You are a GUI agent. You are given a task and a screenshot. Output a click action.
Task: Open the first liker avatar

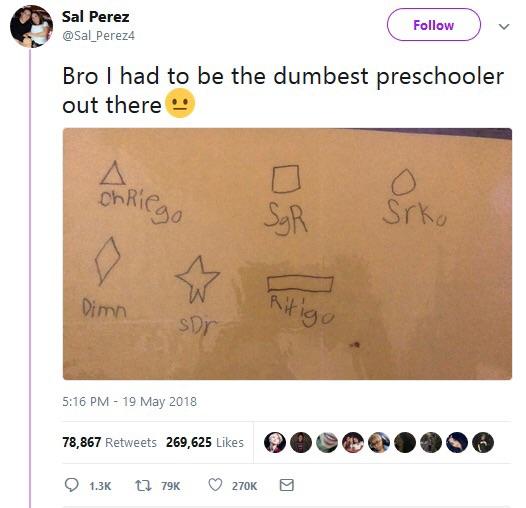pyautogui.click(x=275, y=442)
